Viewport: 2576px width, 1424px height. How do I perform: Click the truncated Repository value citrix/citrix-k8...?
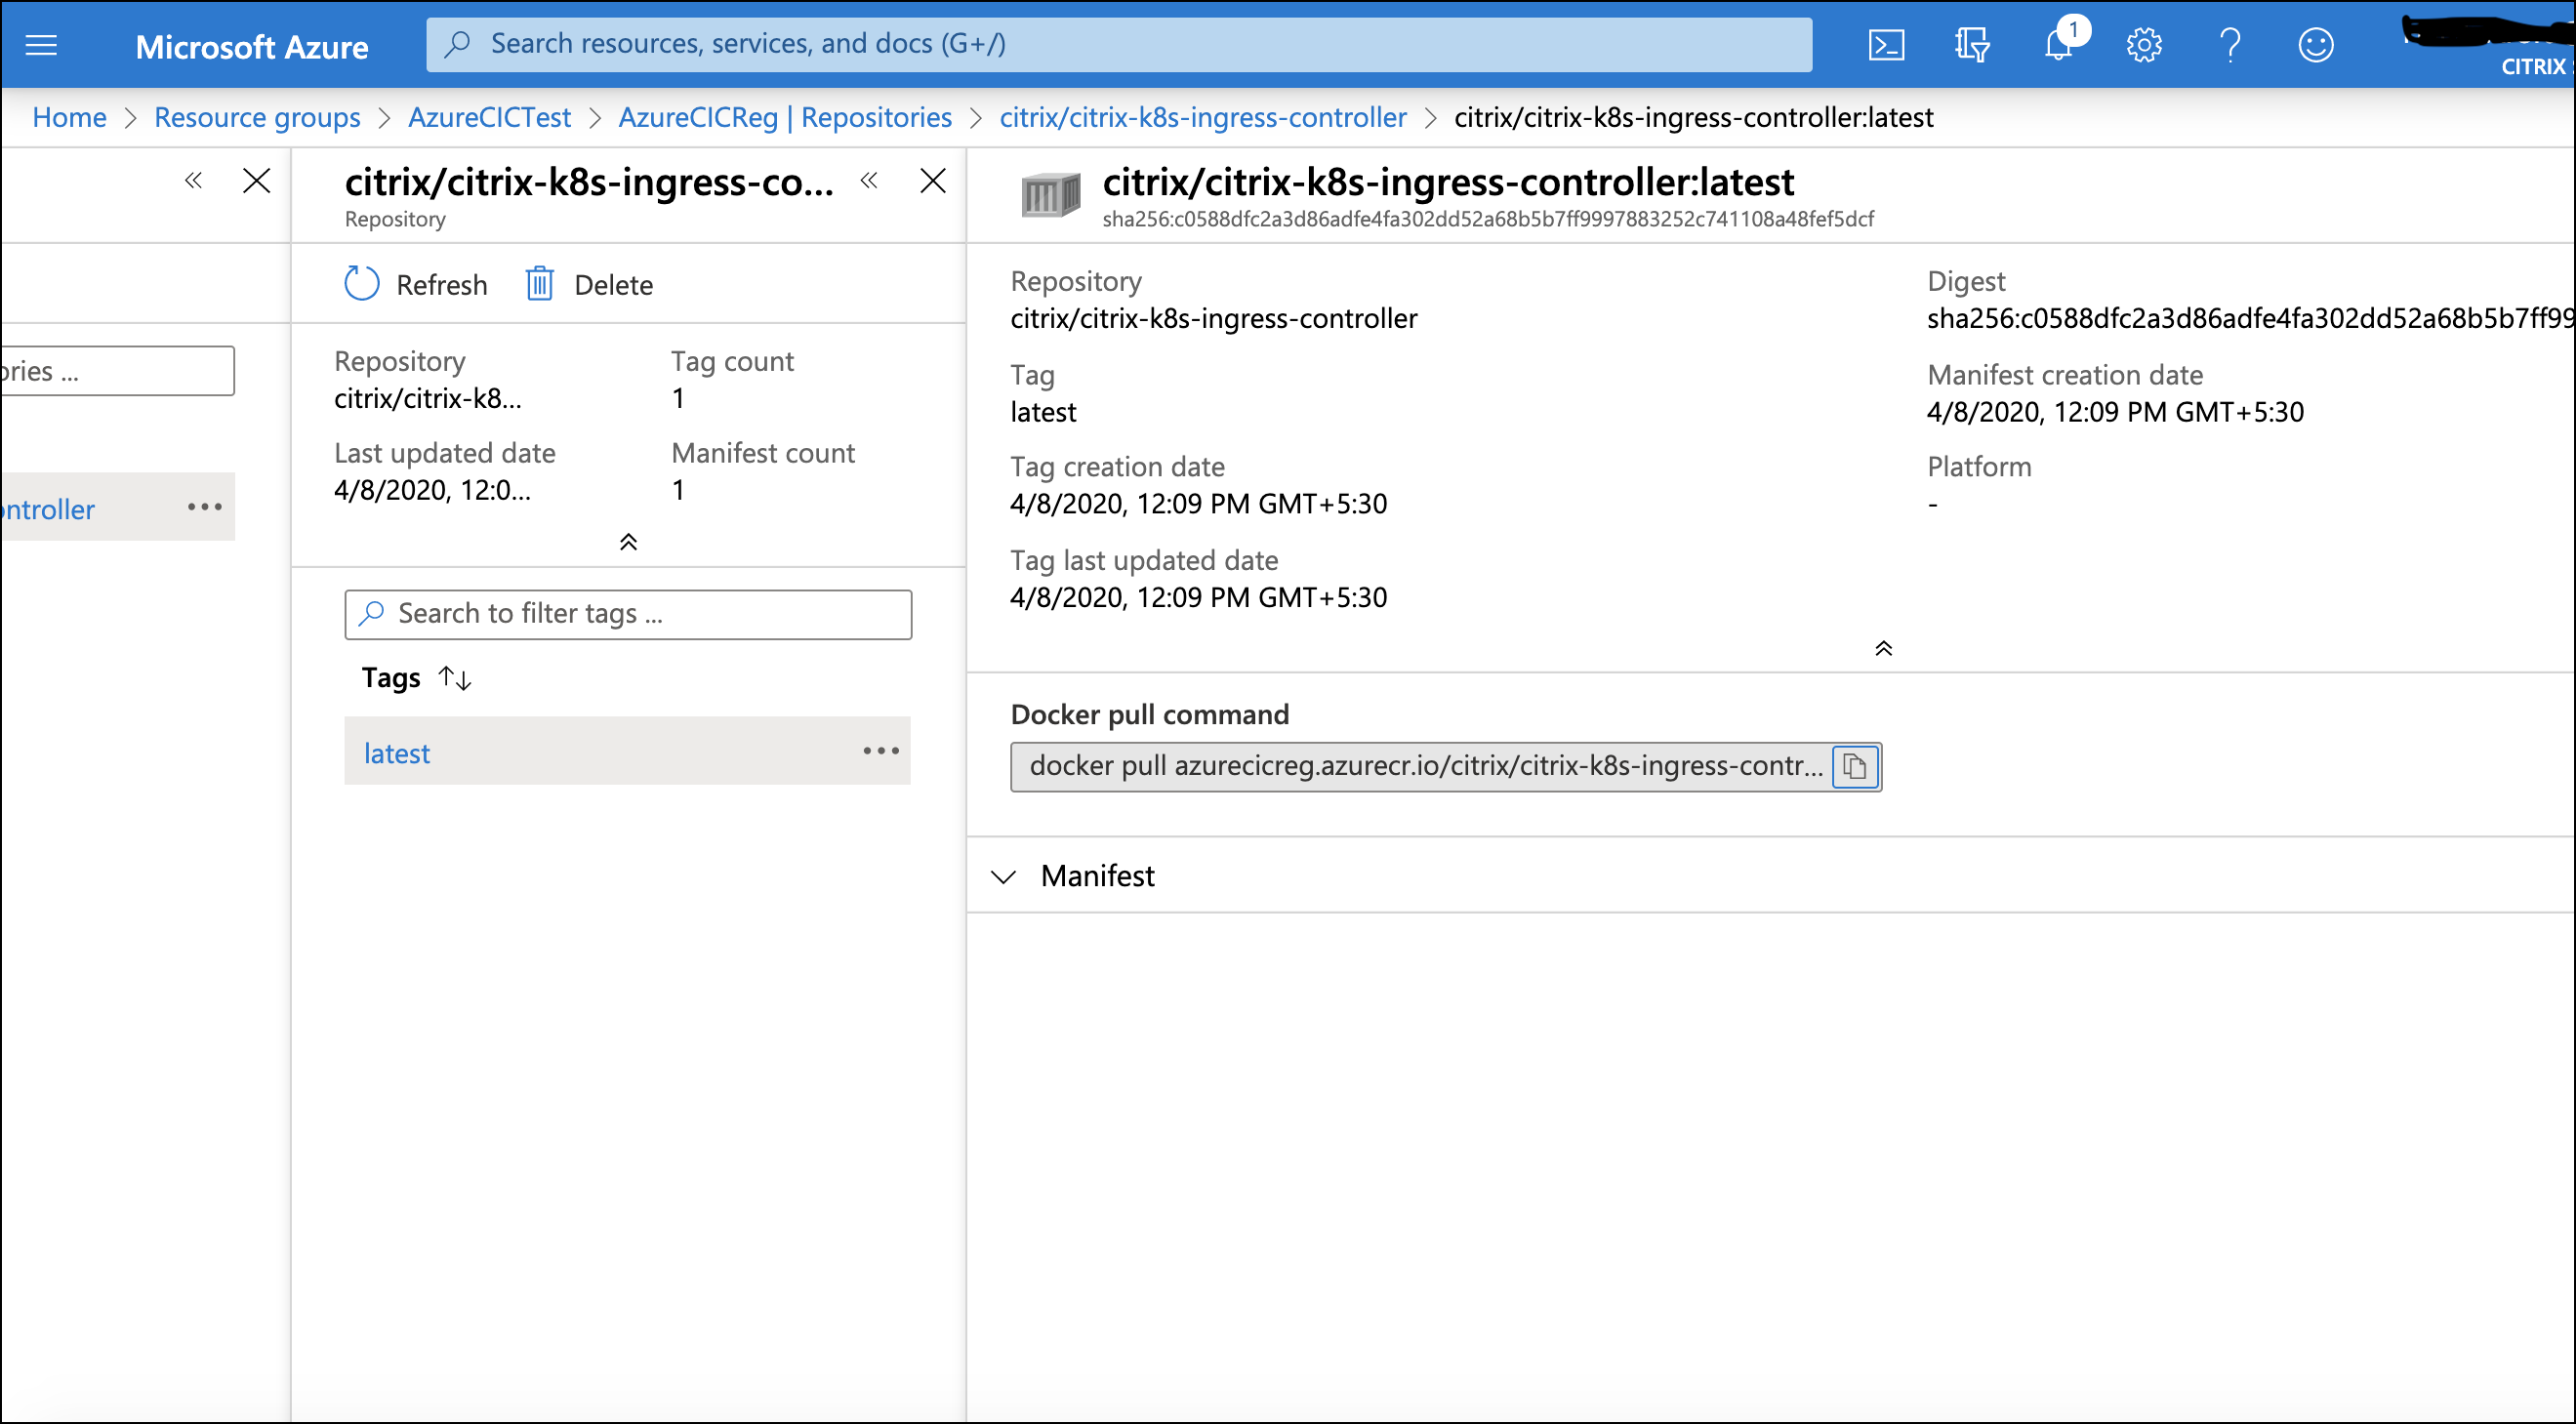coord(427,398)
